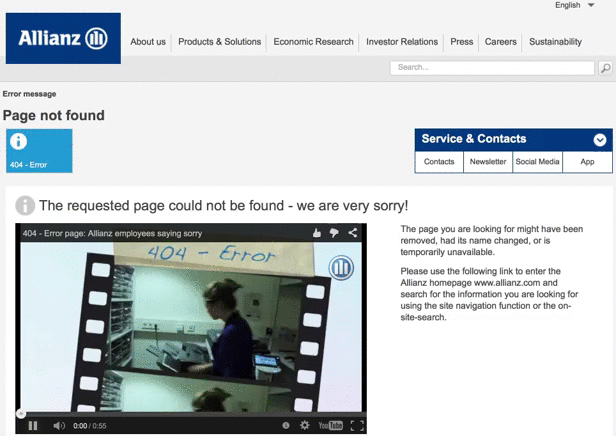The height and width of the screenshot is (436, 616).
Task: Open the Economic Research menu
Action: pos(314,42)
